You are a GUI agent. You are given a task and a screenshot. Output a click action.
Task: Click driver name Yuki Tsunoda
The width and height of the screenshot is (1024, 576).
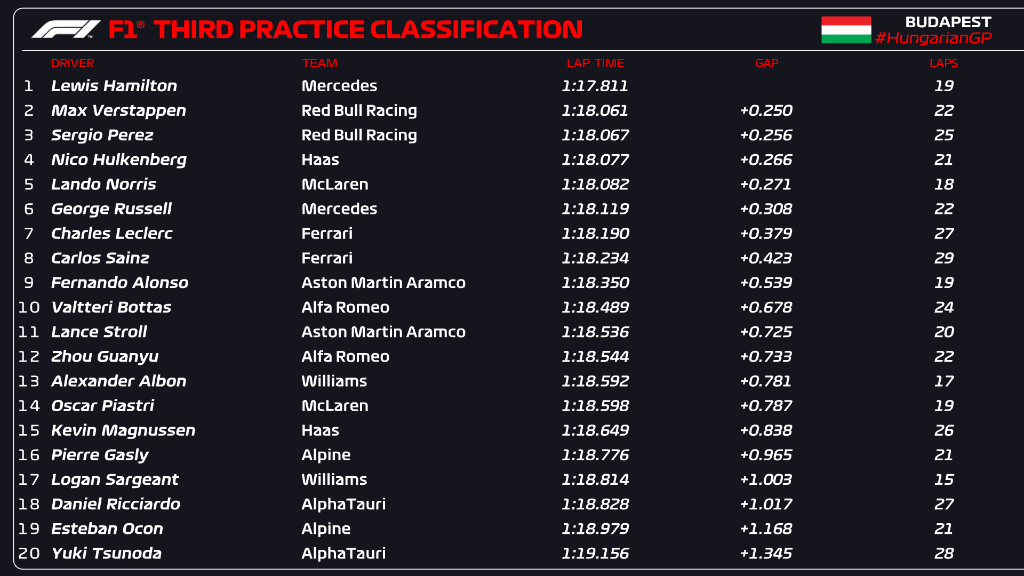pyautogui.click(x=106, y=553)
